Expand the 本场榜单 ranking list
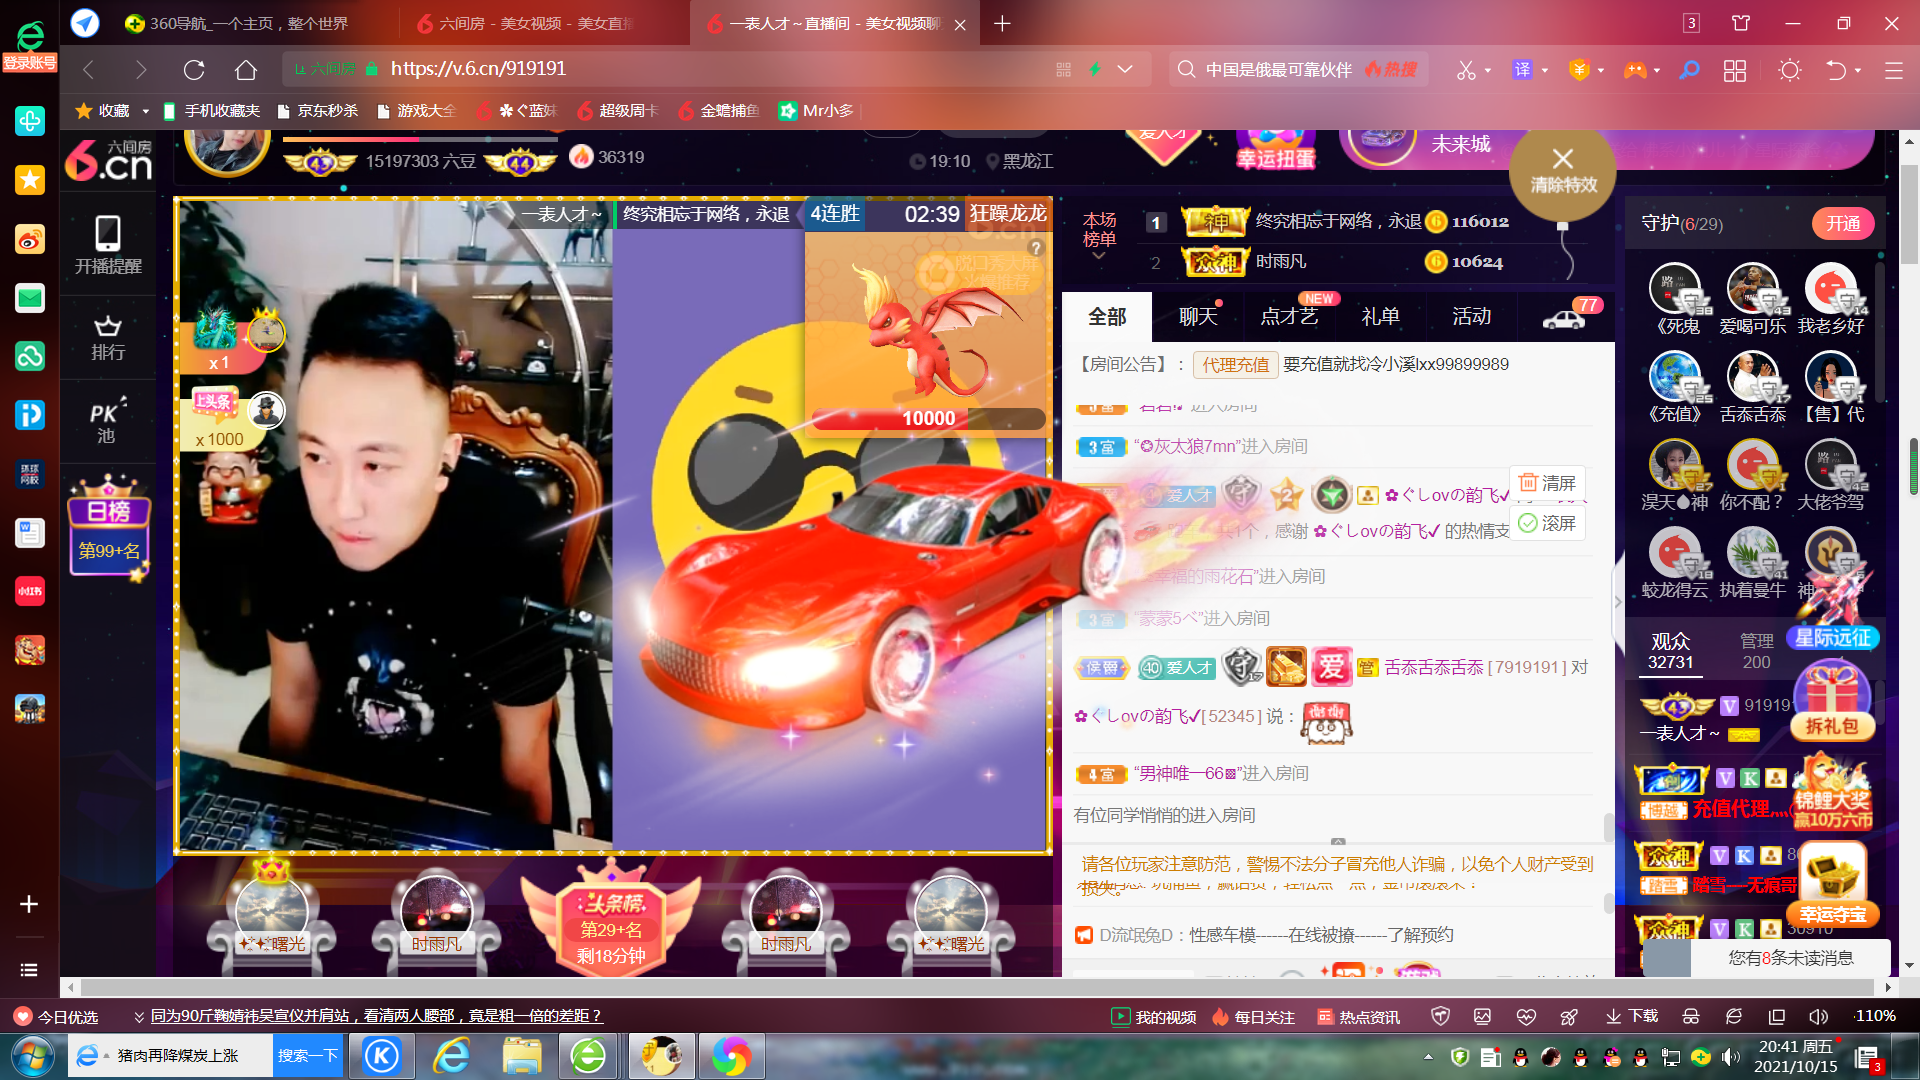 [1099, 237]
